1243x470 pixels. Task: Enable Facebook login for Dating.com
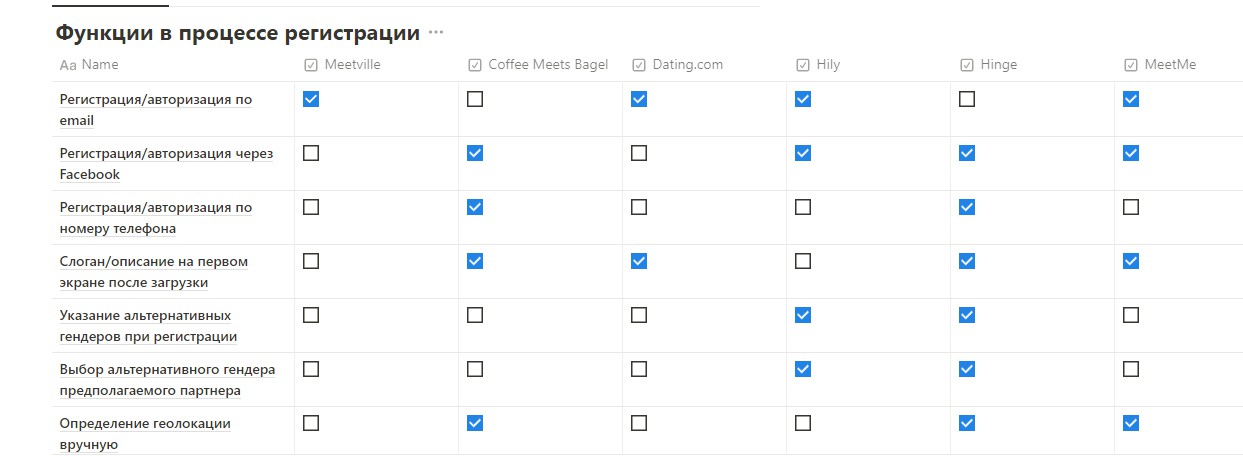tap(639, 153)
